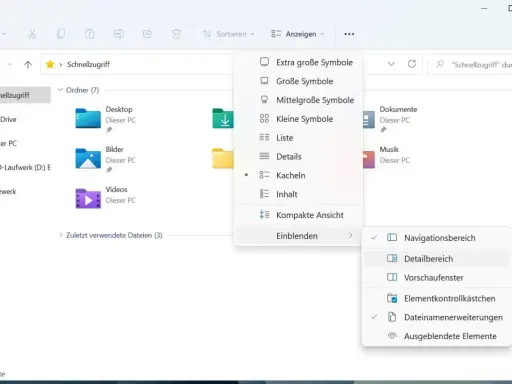This screenshot has width=512, height=384.
Task: Expand address bar history chevron
Action: pos(391,64)
